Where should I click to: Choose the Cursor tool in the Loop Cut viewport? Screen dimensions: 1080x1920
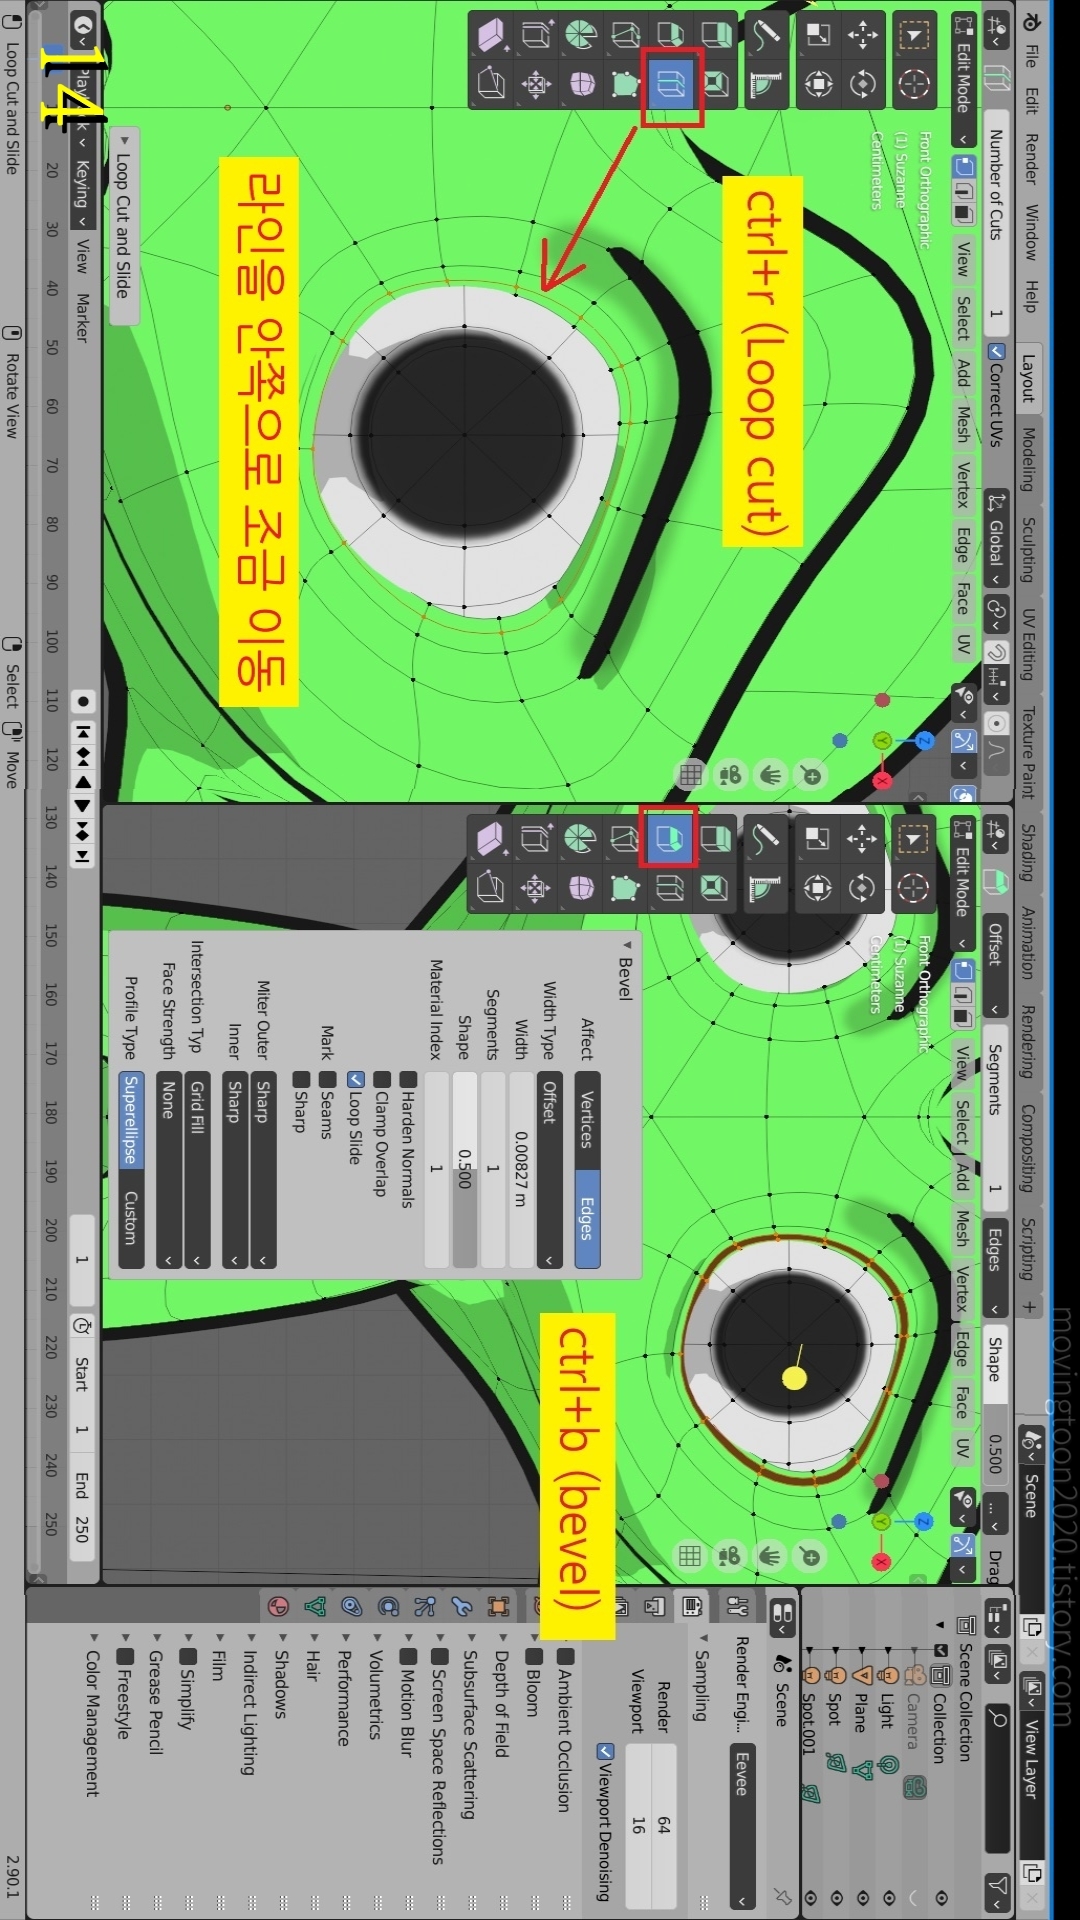pos(912,84)
